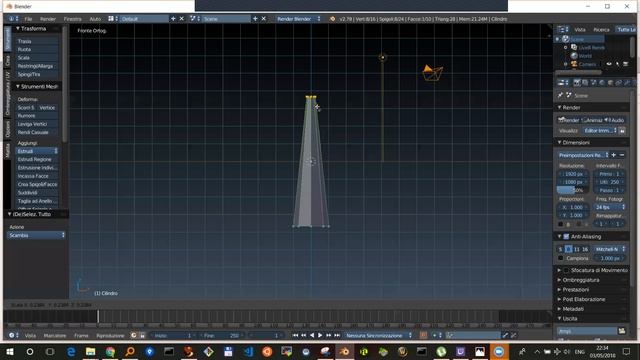Click the Blender logo icon in the info header

point(332,19)
